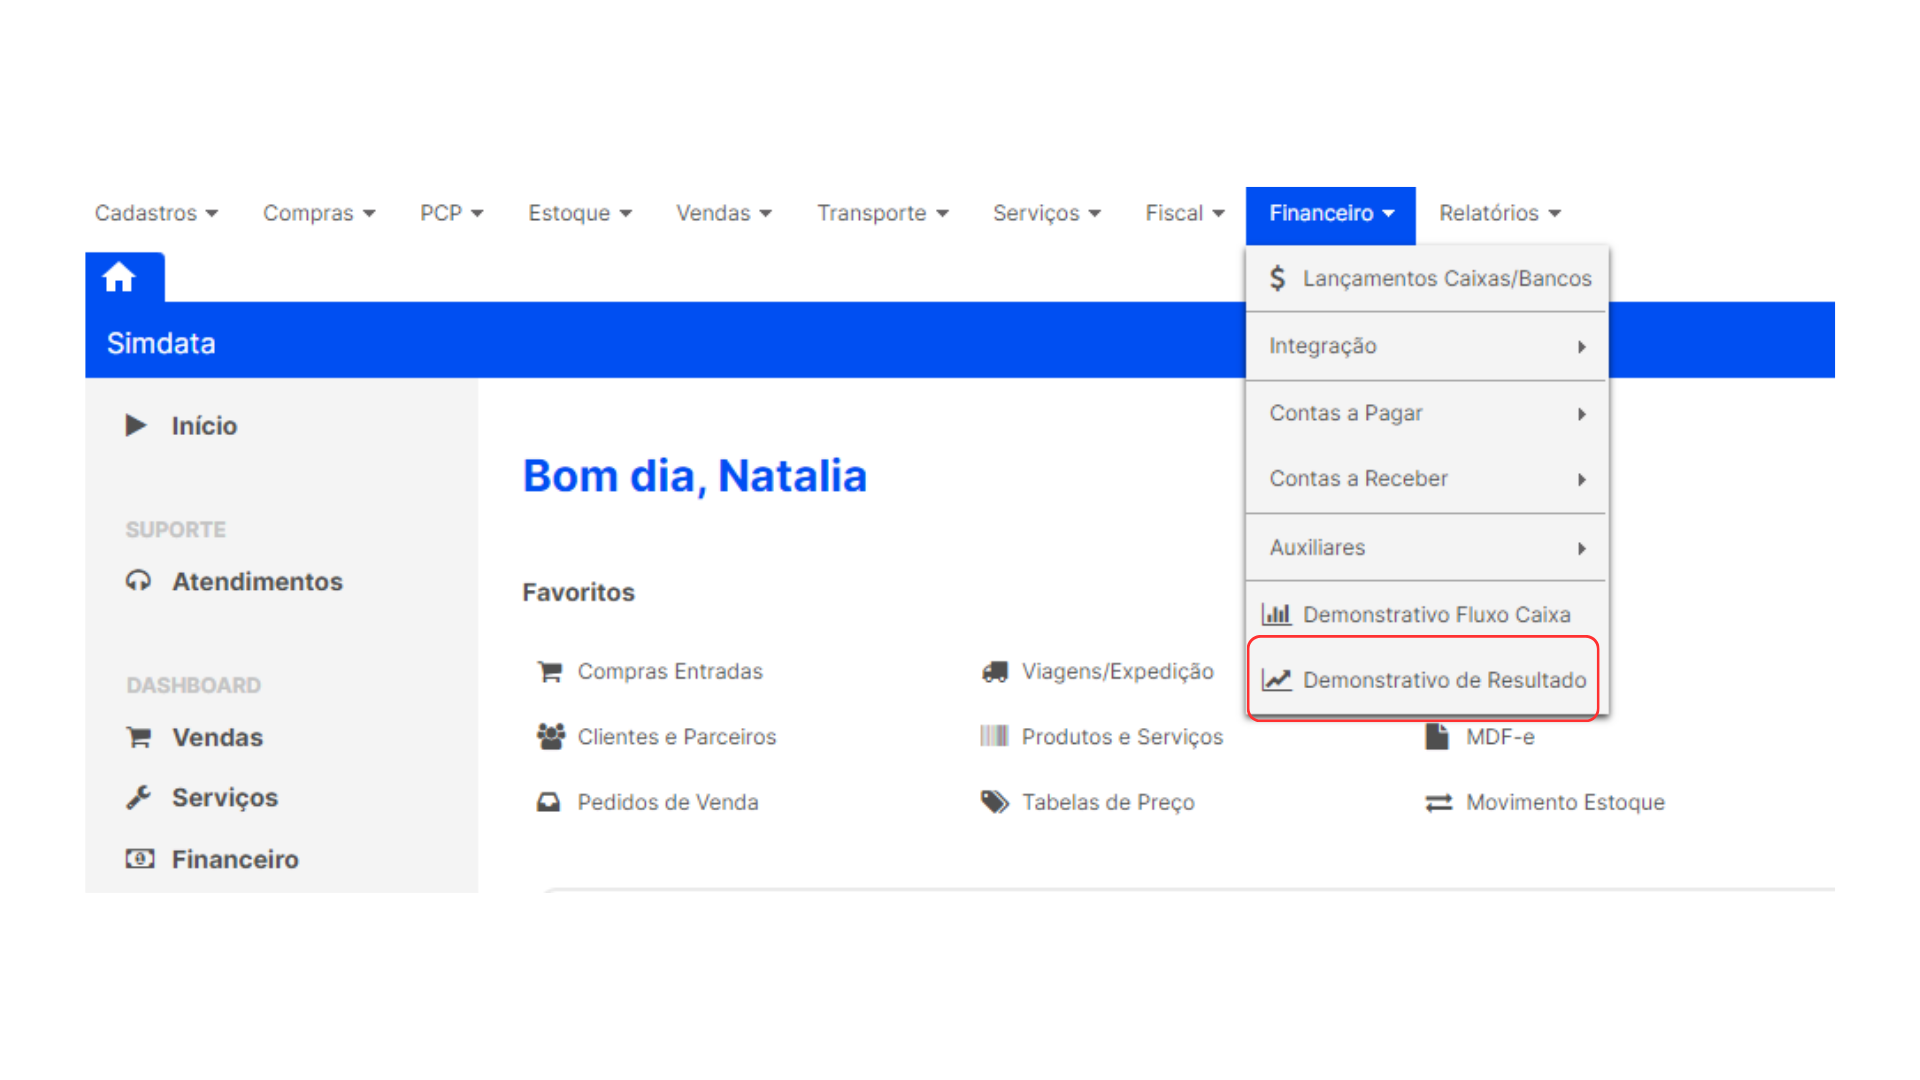Click the Atendimentos support link
The height and width of the screenshot is (1080, 1920).
258,581
